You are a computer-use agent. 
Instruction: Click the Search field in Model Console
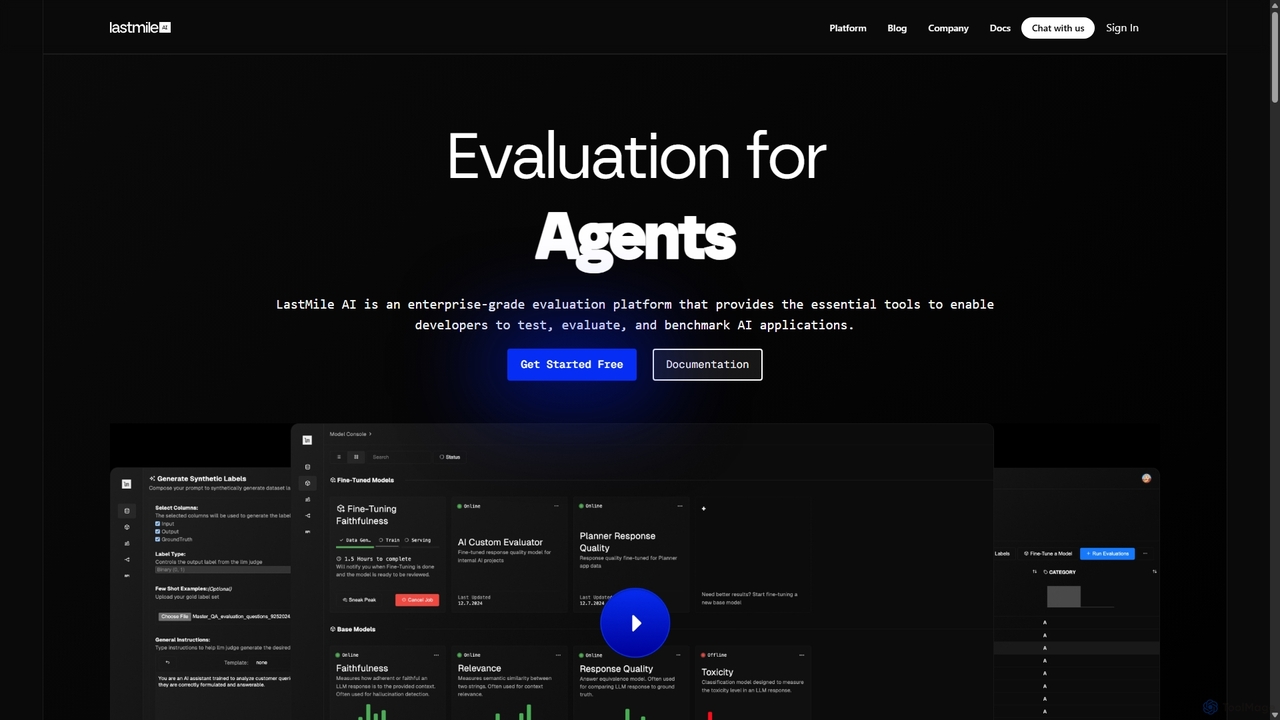point(398,457)
